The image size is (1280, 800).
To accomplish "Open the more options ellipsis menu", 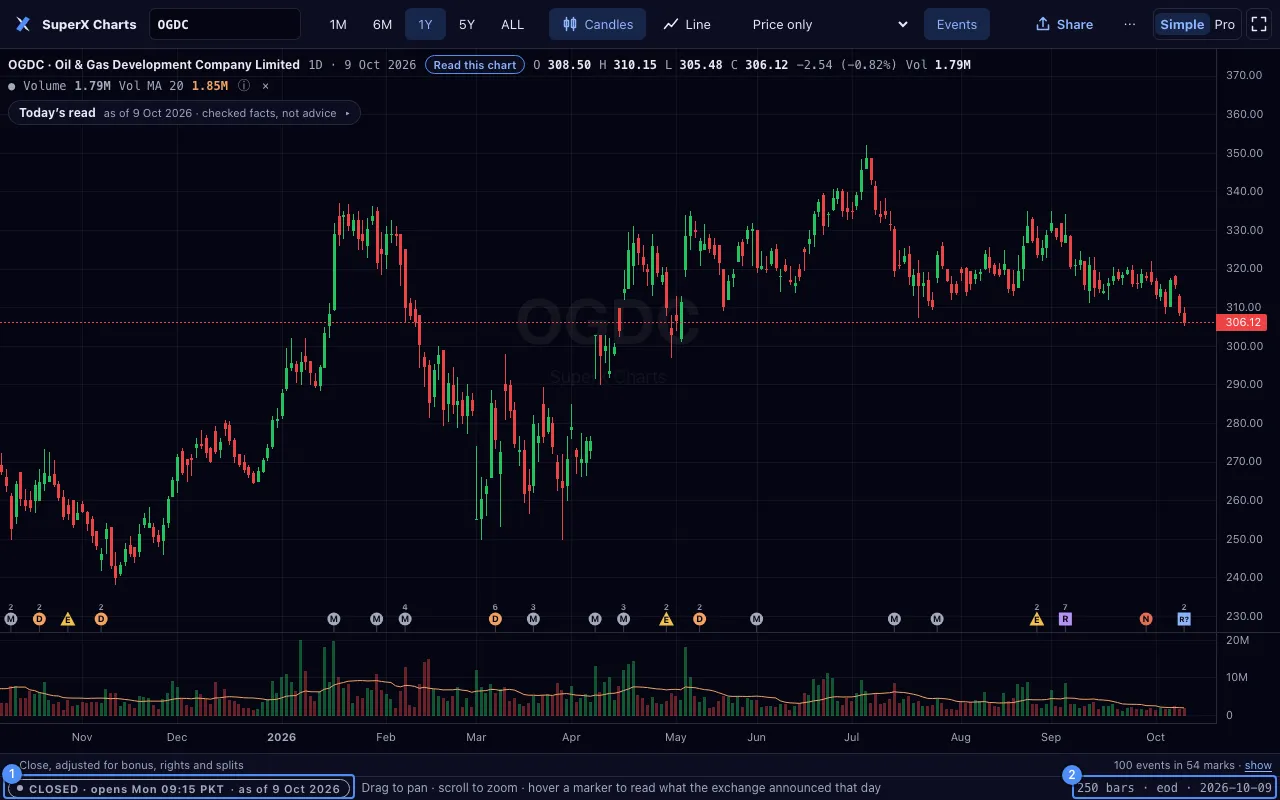I will coord(1130,24).
